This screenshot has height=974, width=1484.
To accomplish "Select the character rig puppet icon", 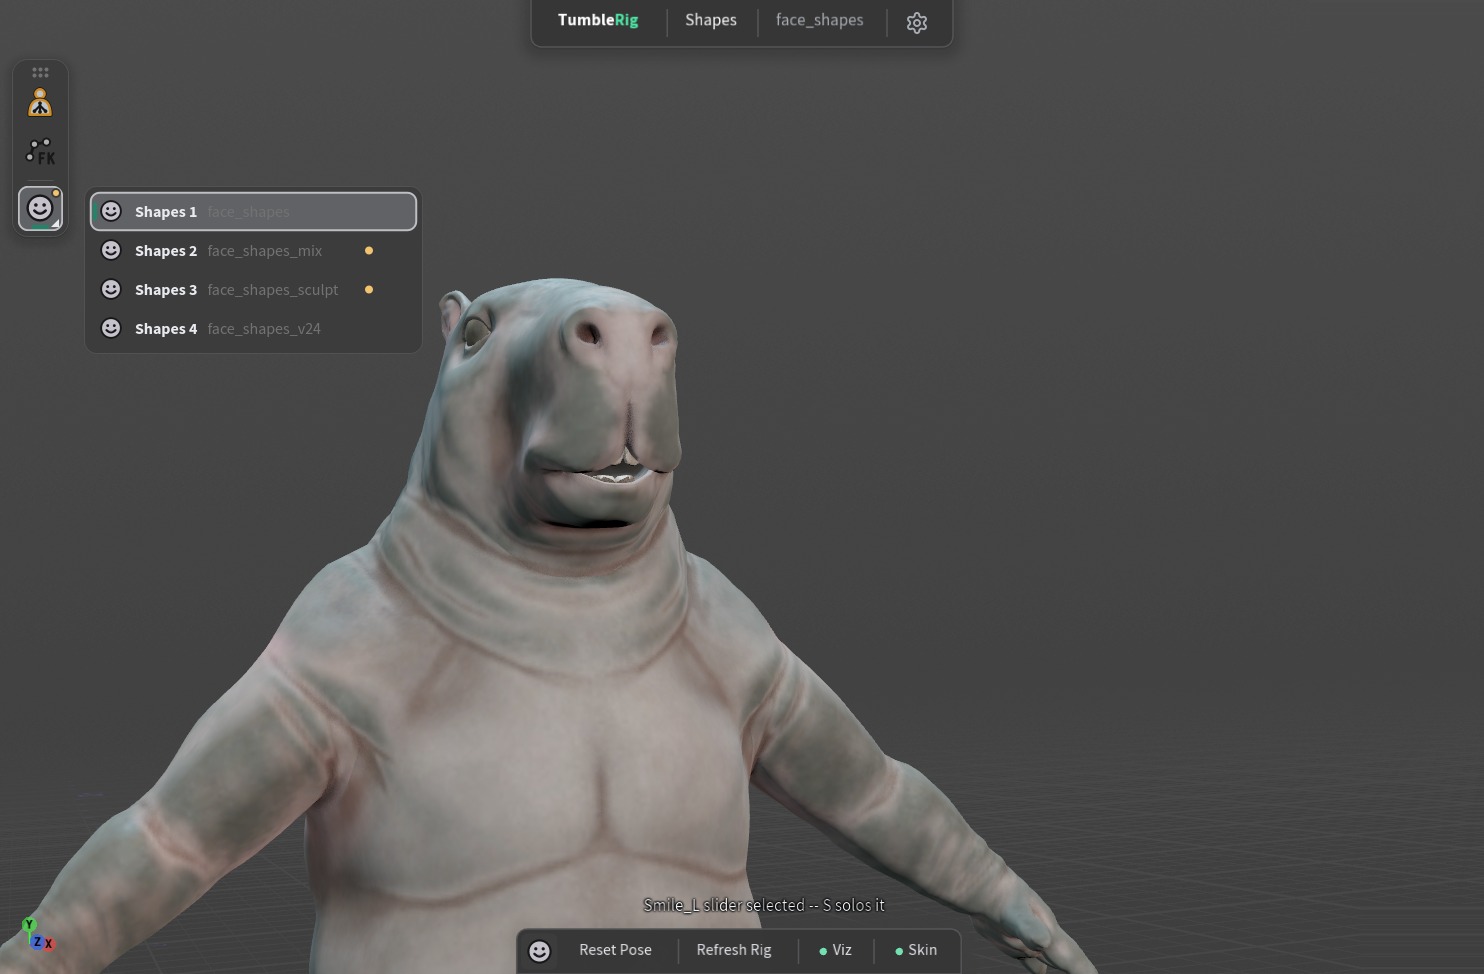I will click(40, 103).
